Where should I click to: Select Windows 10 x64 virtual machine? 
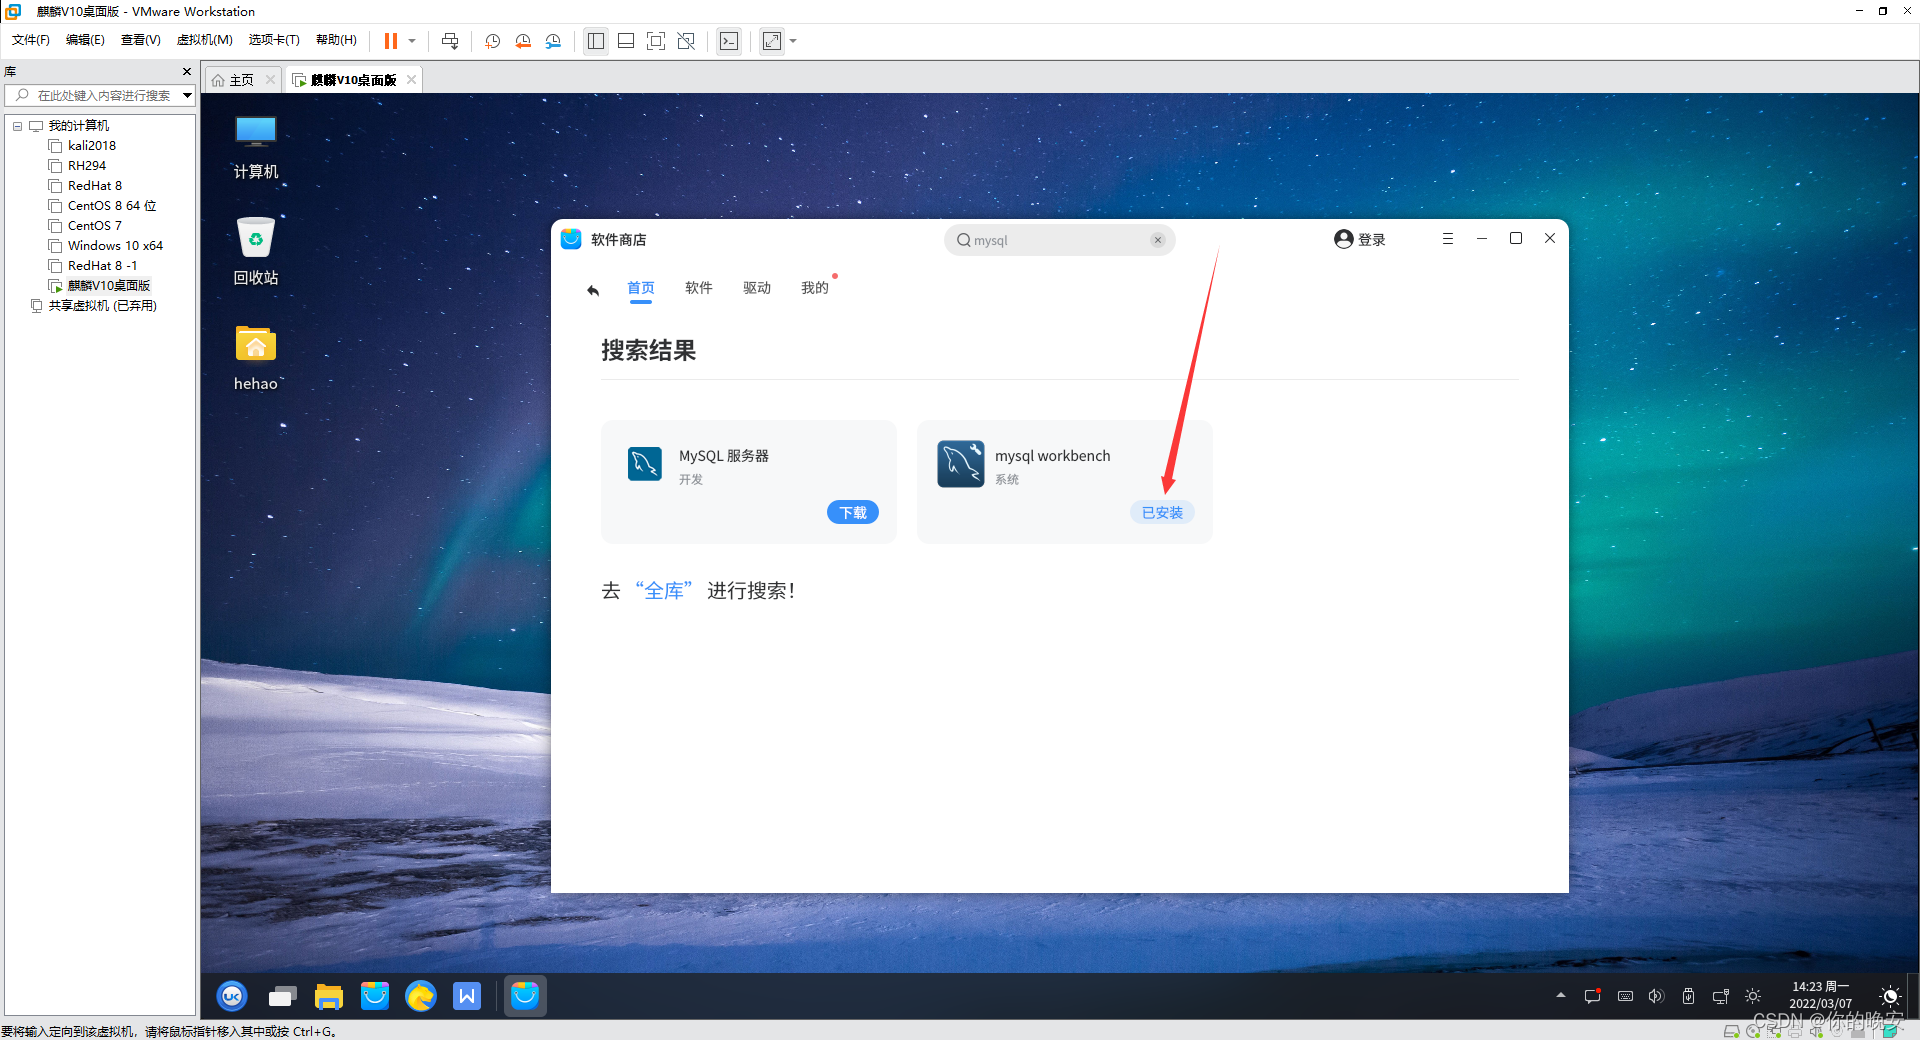tap(115, 246)
